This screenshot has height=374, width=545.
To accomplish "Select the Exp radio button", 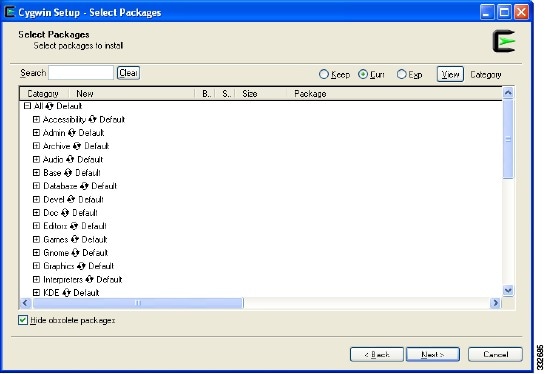I will [401, 74].
